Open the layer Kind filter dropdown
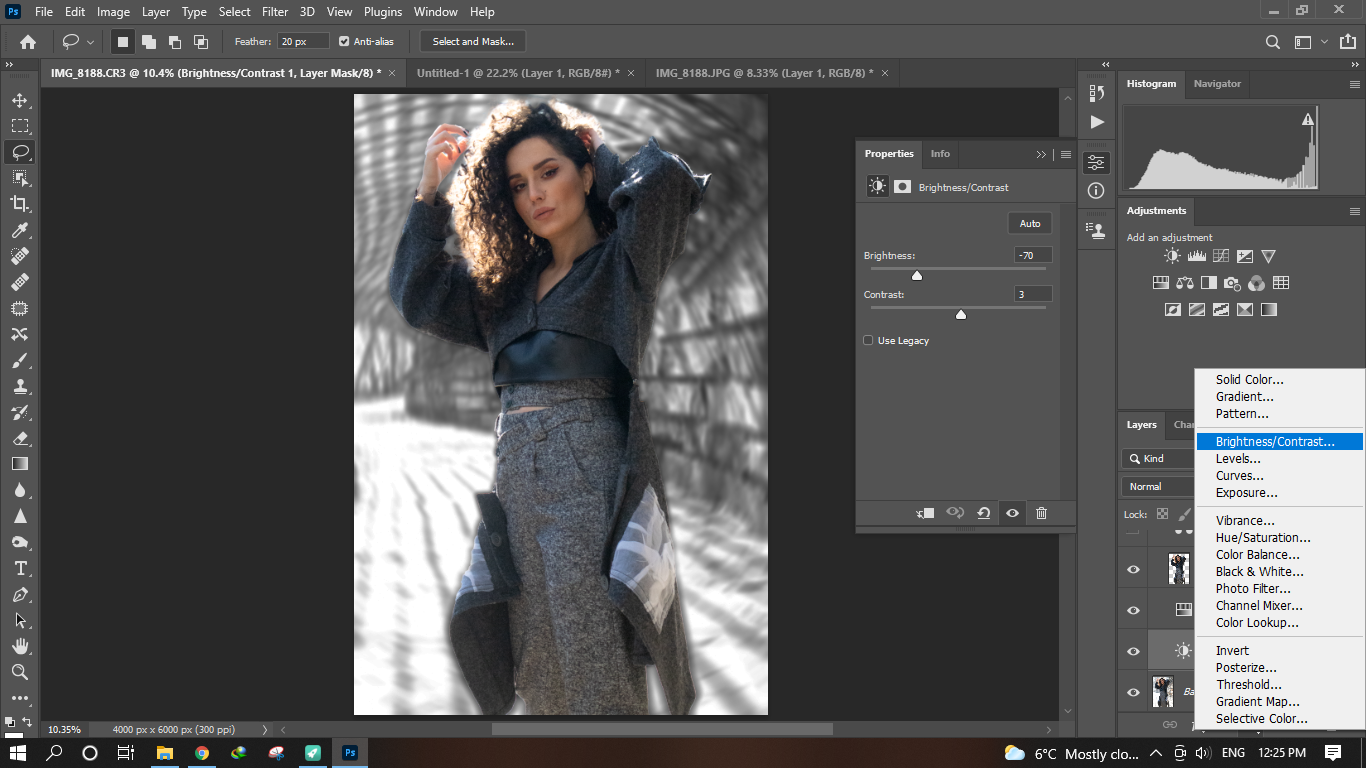This screenshot has width=1366, height=768. click(1158, 458)
